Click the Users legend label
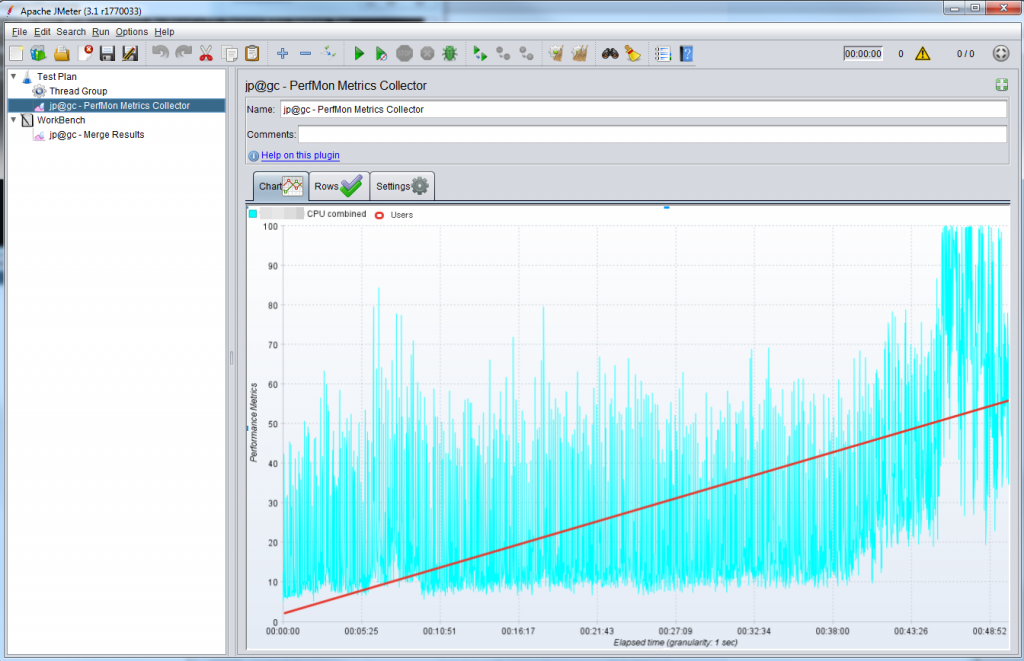 pyautogui.click(x=402, y=215)
